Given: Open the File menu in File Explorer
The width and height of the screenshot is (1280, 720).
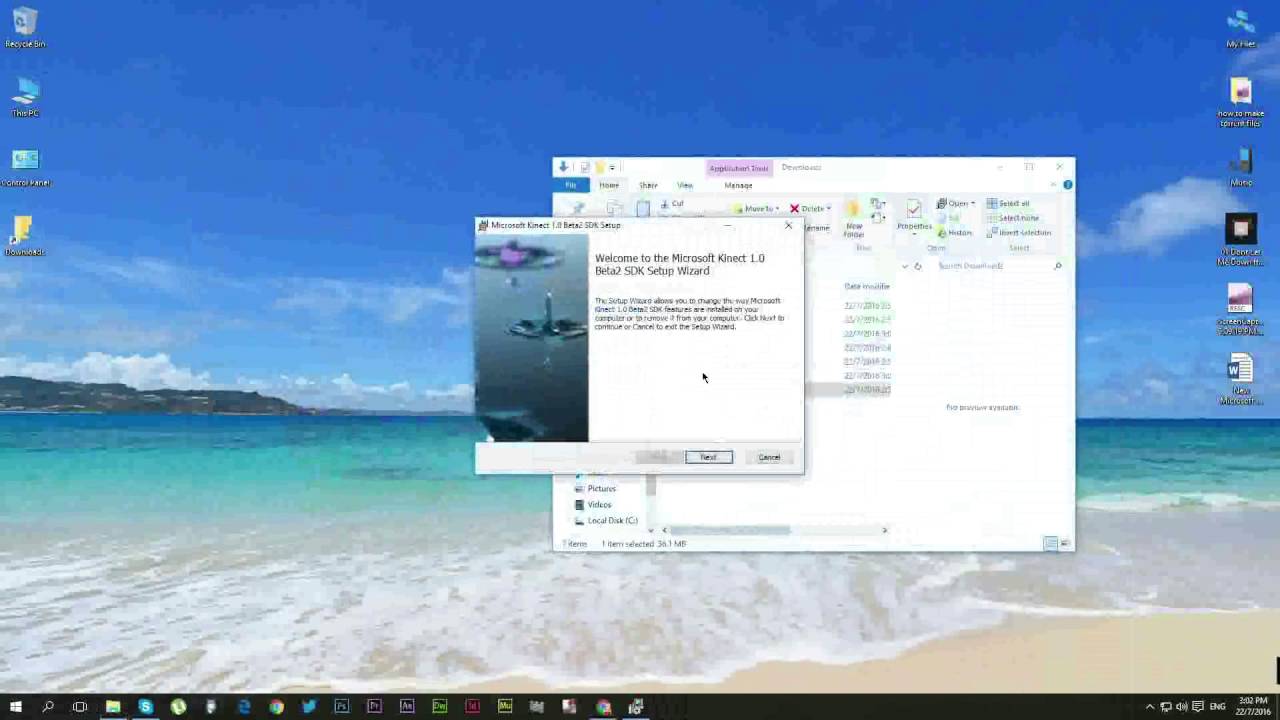Looking at the screenshot, I should click(x=571, y=185).
